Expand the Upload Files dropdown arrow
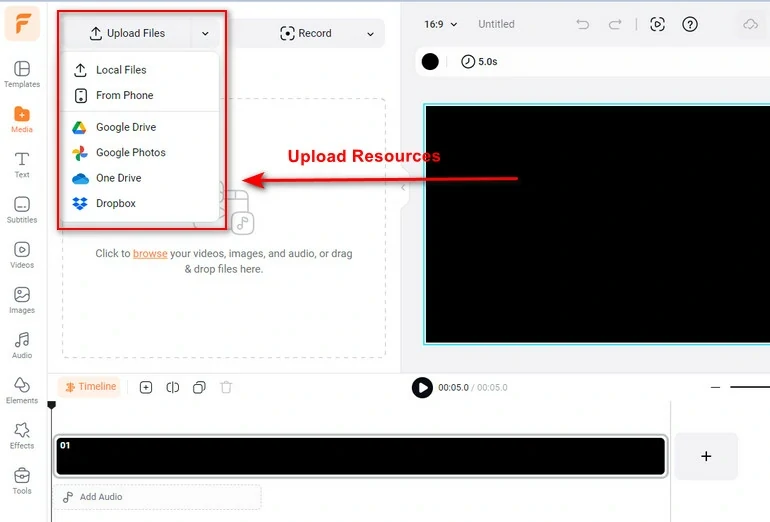The width and height of the screenshot is (770, 522). (205, 33)
